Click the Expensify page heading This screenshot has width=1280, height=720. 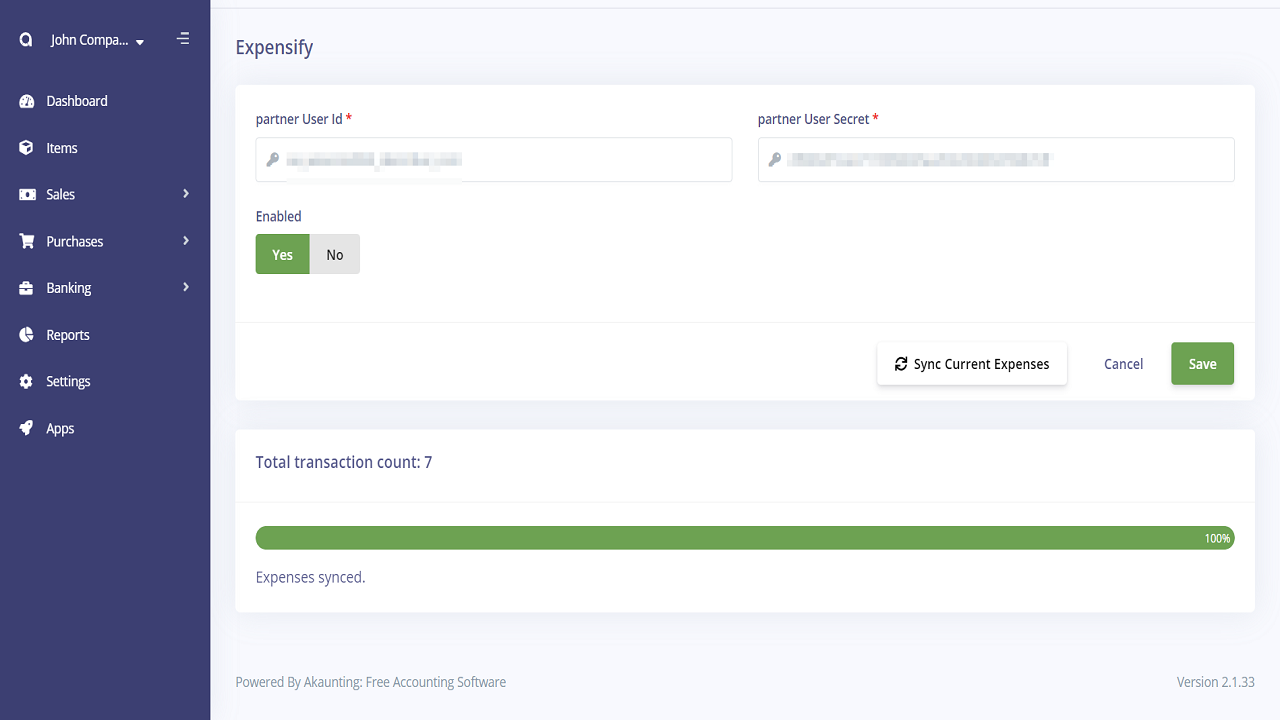274,48
